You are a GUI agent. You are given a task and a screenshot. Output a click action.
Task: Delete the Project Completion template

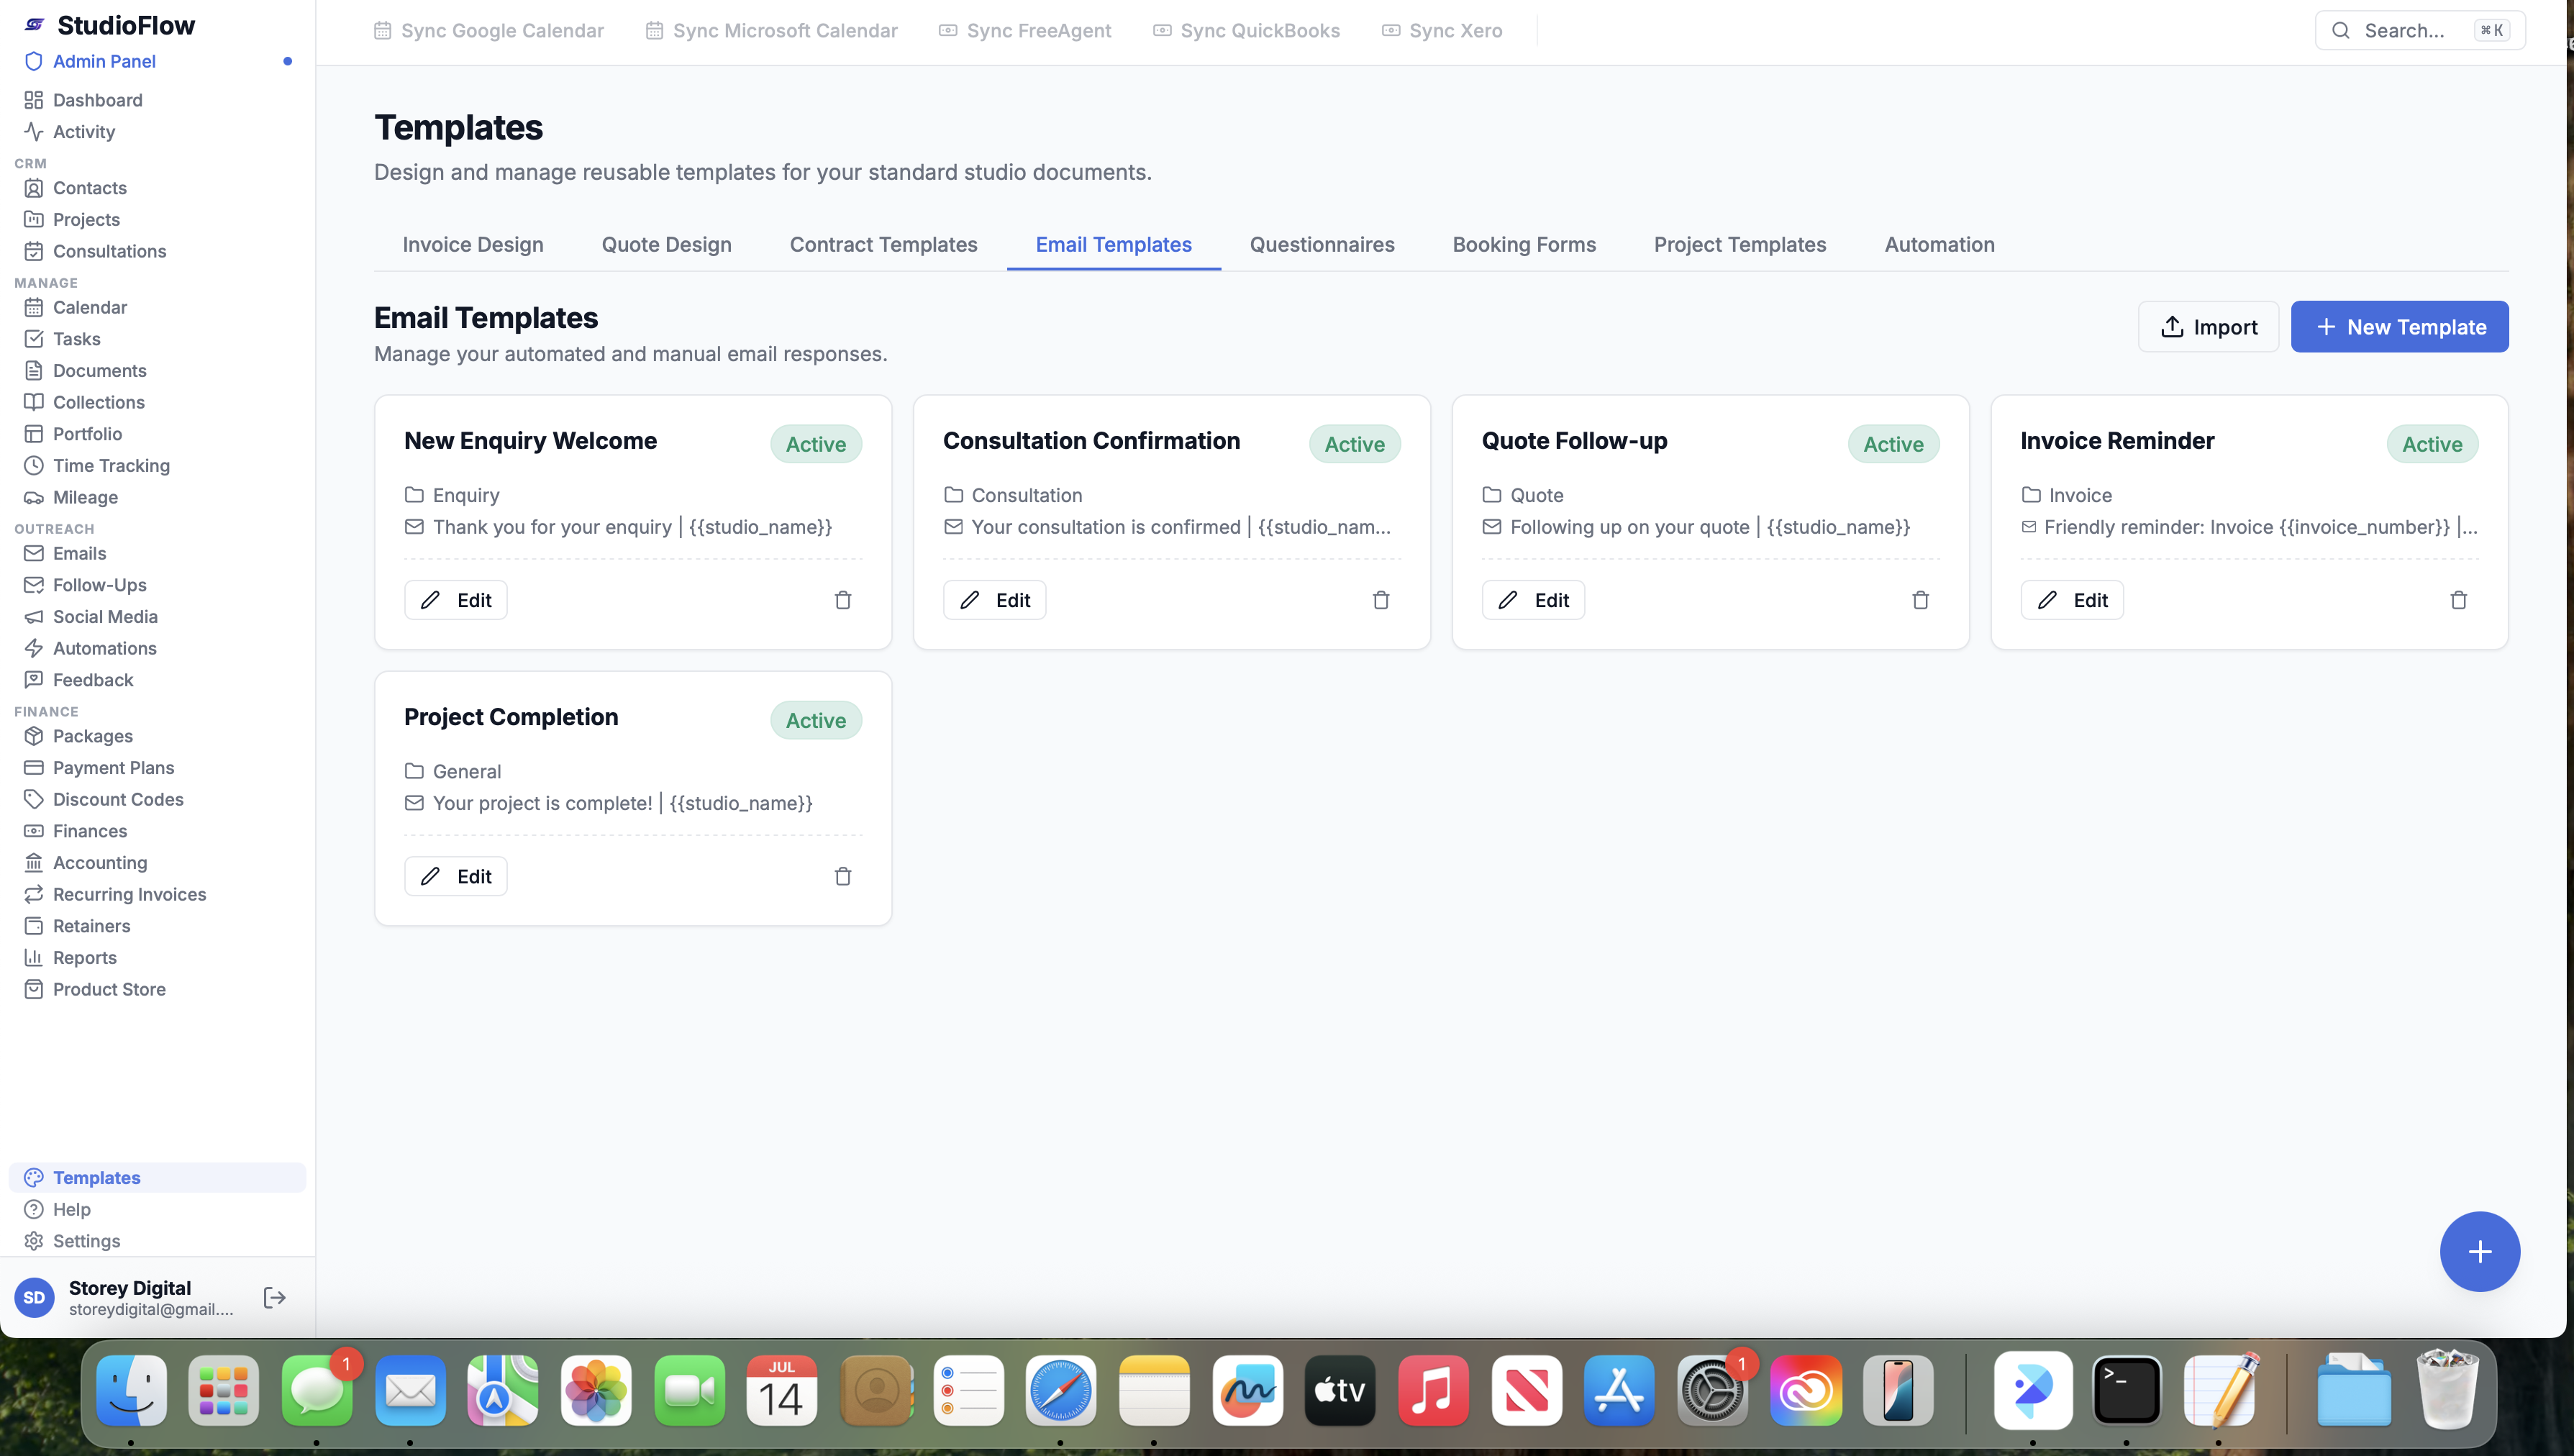click(x=843, y=876)
